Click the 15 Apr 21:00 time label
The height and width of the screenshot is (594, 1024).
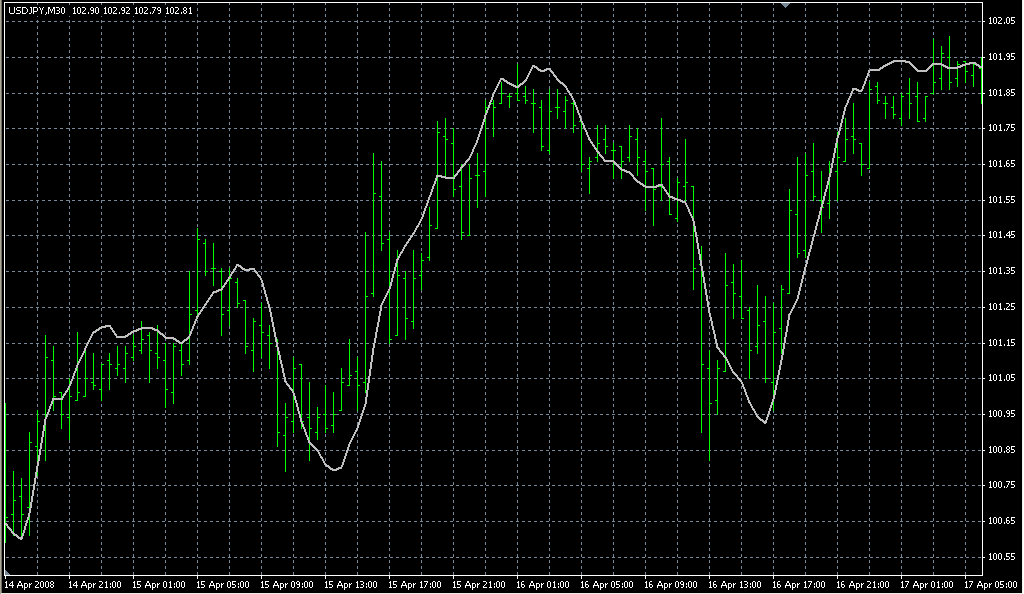(x=480, y=583)
